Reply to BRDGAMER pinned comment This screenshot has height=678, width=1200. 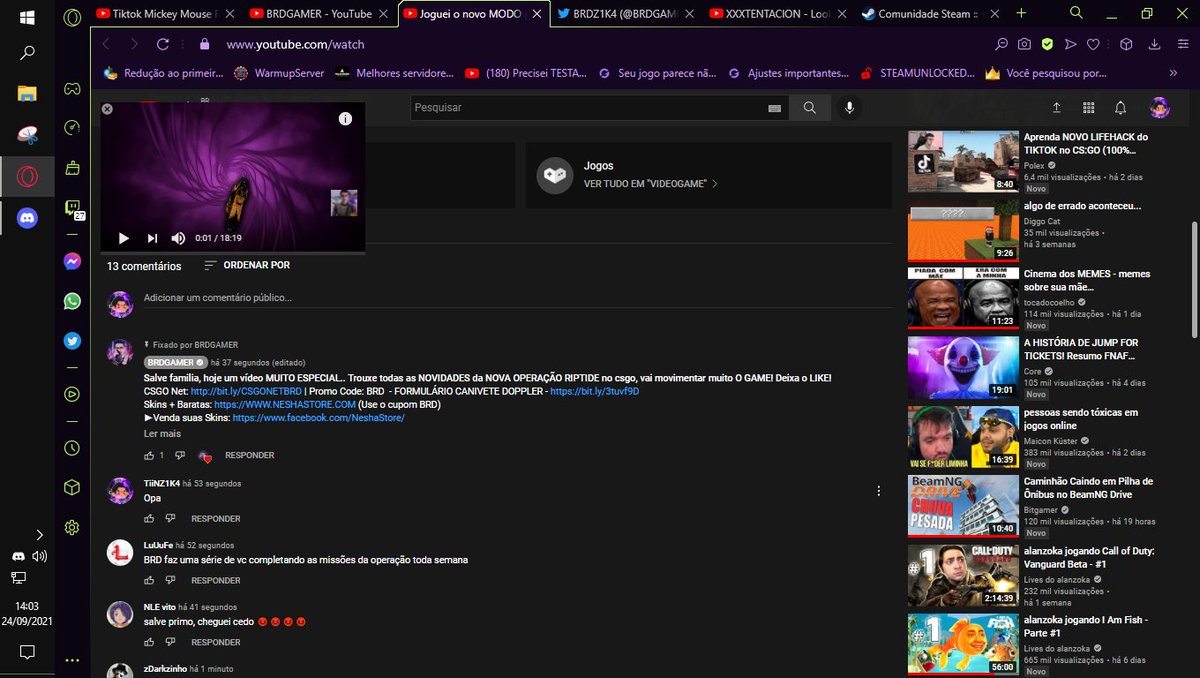pyautogui.click(x=249, y=455)
